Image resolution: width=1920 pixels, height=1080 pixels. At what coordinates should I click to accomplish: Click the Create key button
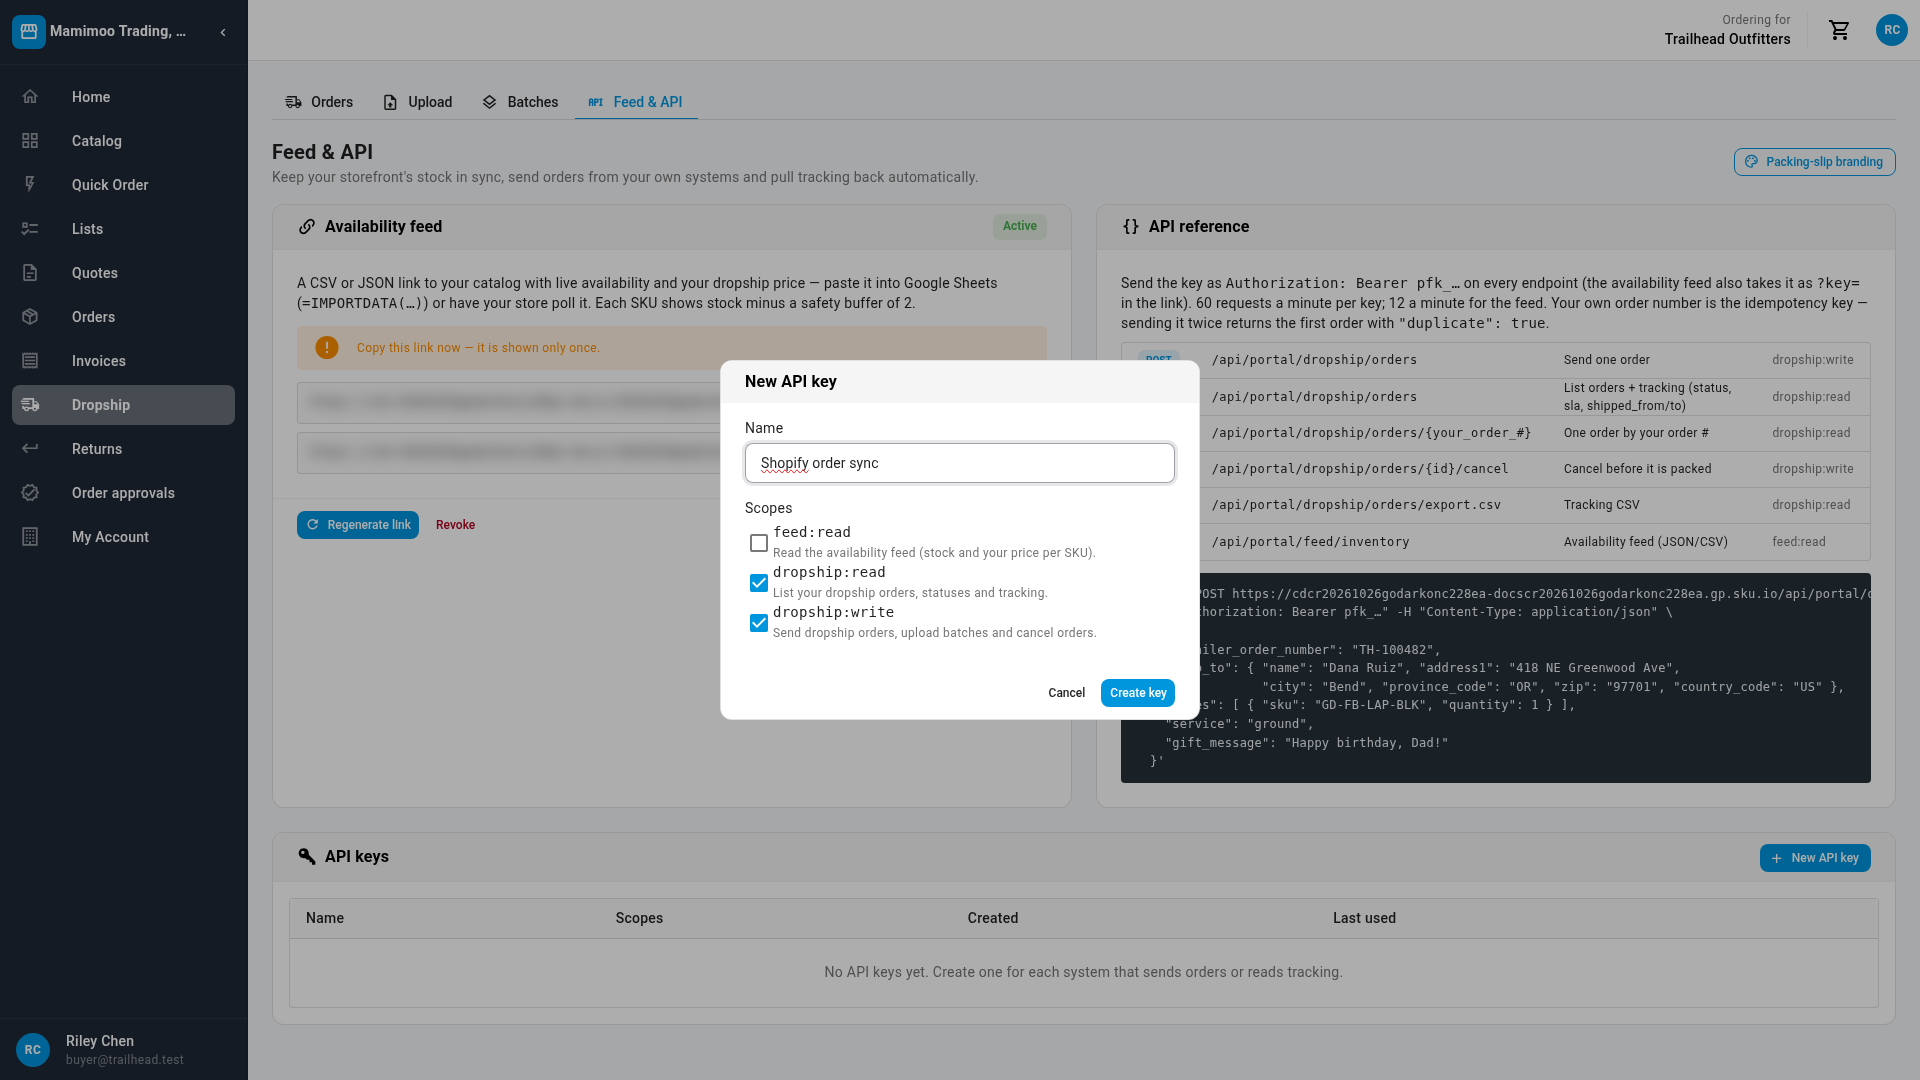click(1138, 693)
